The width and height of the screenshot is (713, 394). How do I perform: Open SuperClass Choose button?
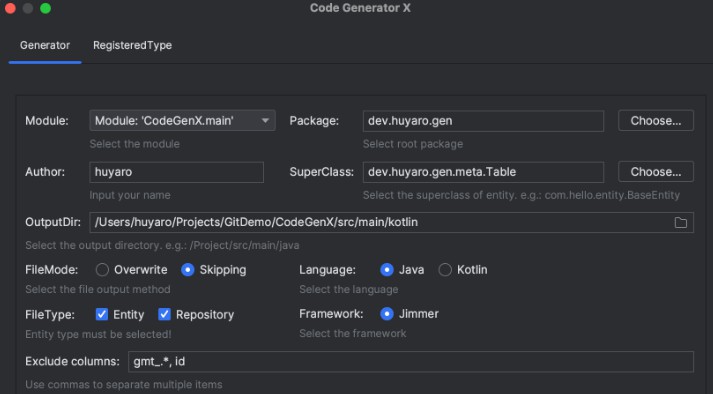(x=656, y=172)
